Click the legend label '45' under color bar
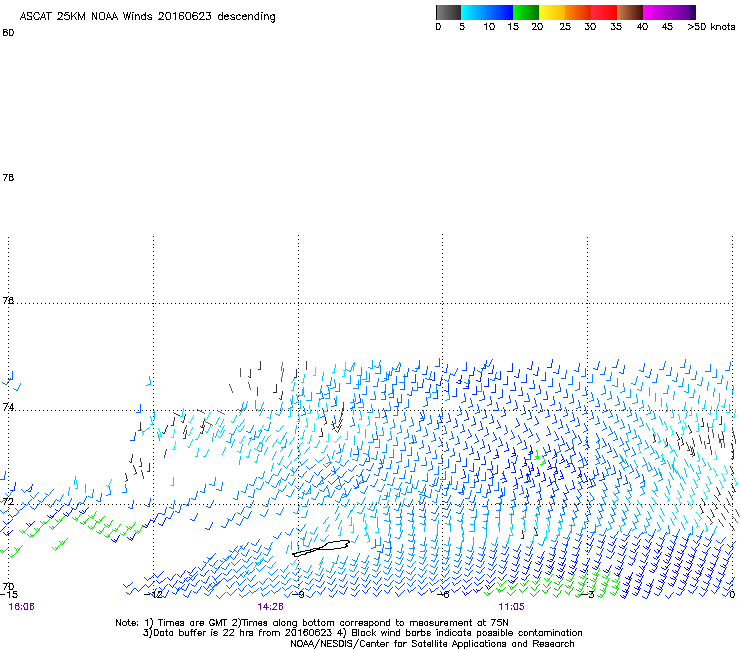 tap(667, 27)
